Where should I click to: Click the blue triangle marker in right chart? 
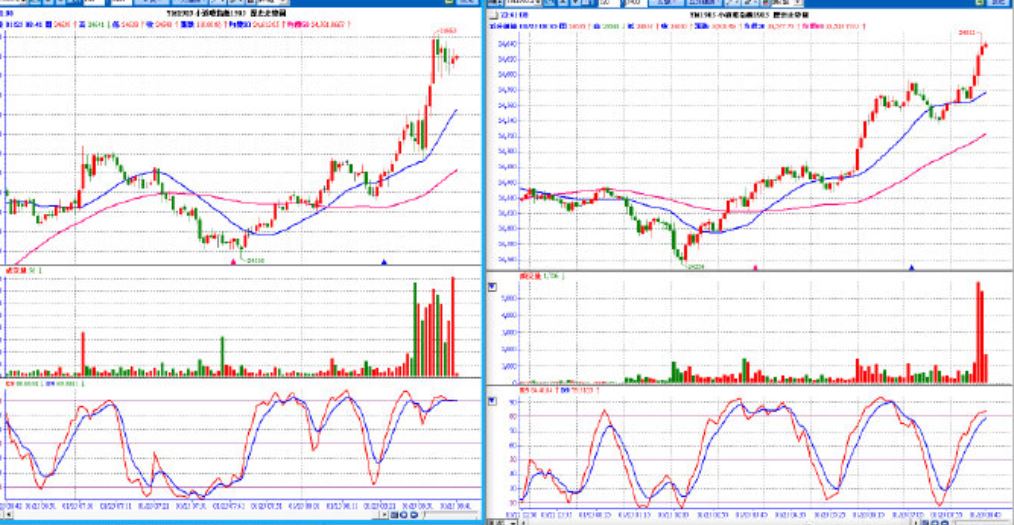click(912, 268)
